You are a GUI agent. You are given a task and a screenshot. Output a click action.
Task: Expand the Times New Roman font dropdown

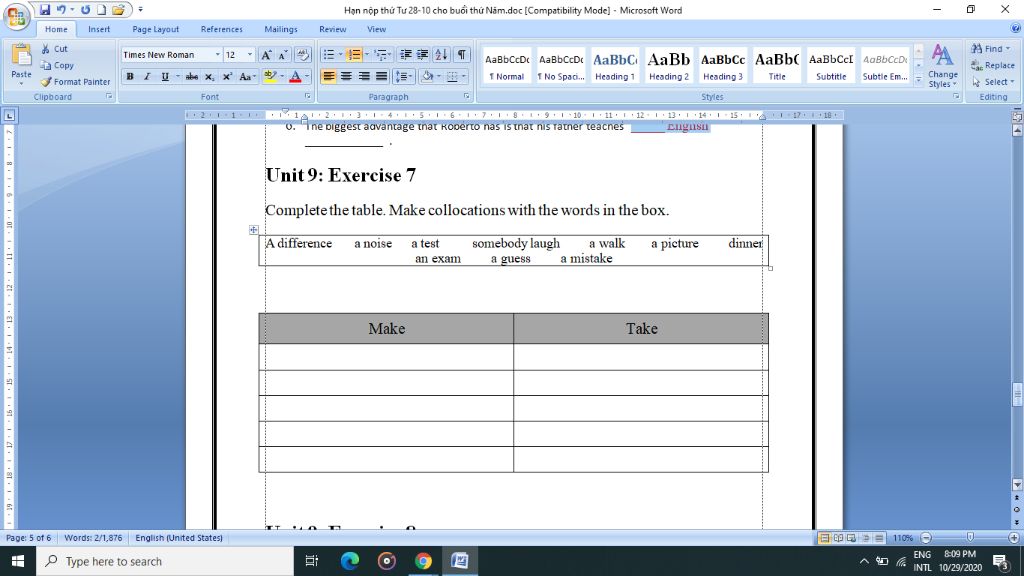click(217, 55)
